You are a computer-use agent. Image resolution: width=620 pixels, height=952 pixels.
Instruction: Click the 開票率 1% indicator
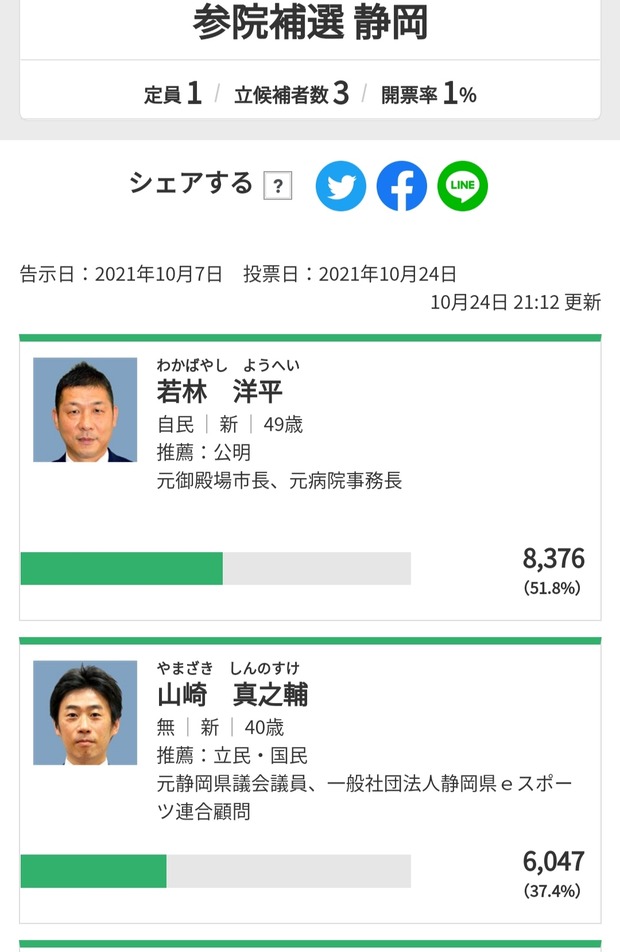pyautogui.click(x=428, y=94)
